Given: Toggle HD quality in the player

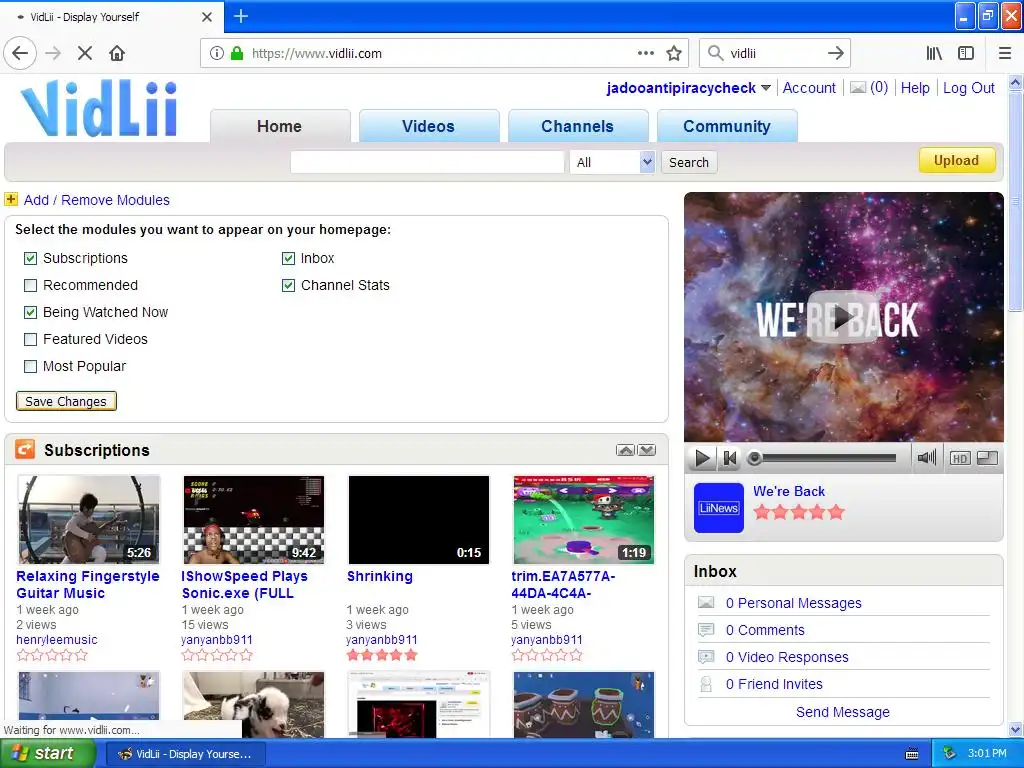Looking at the screenshot, I should (959, 458).
